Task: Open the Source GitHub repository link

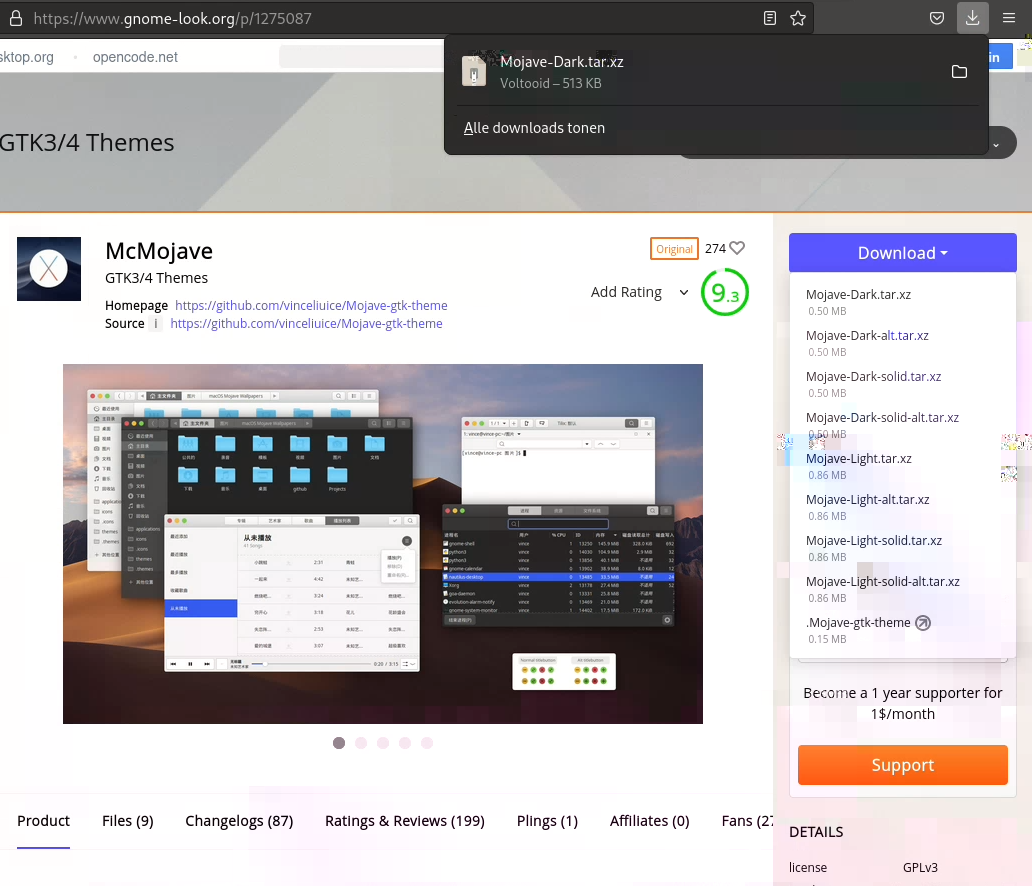Action: tap(306, 323)
